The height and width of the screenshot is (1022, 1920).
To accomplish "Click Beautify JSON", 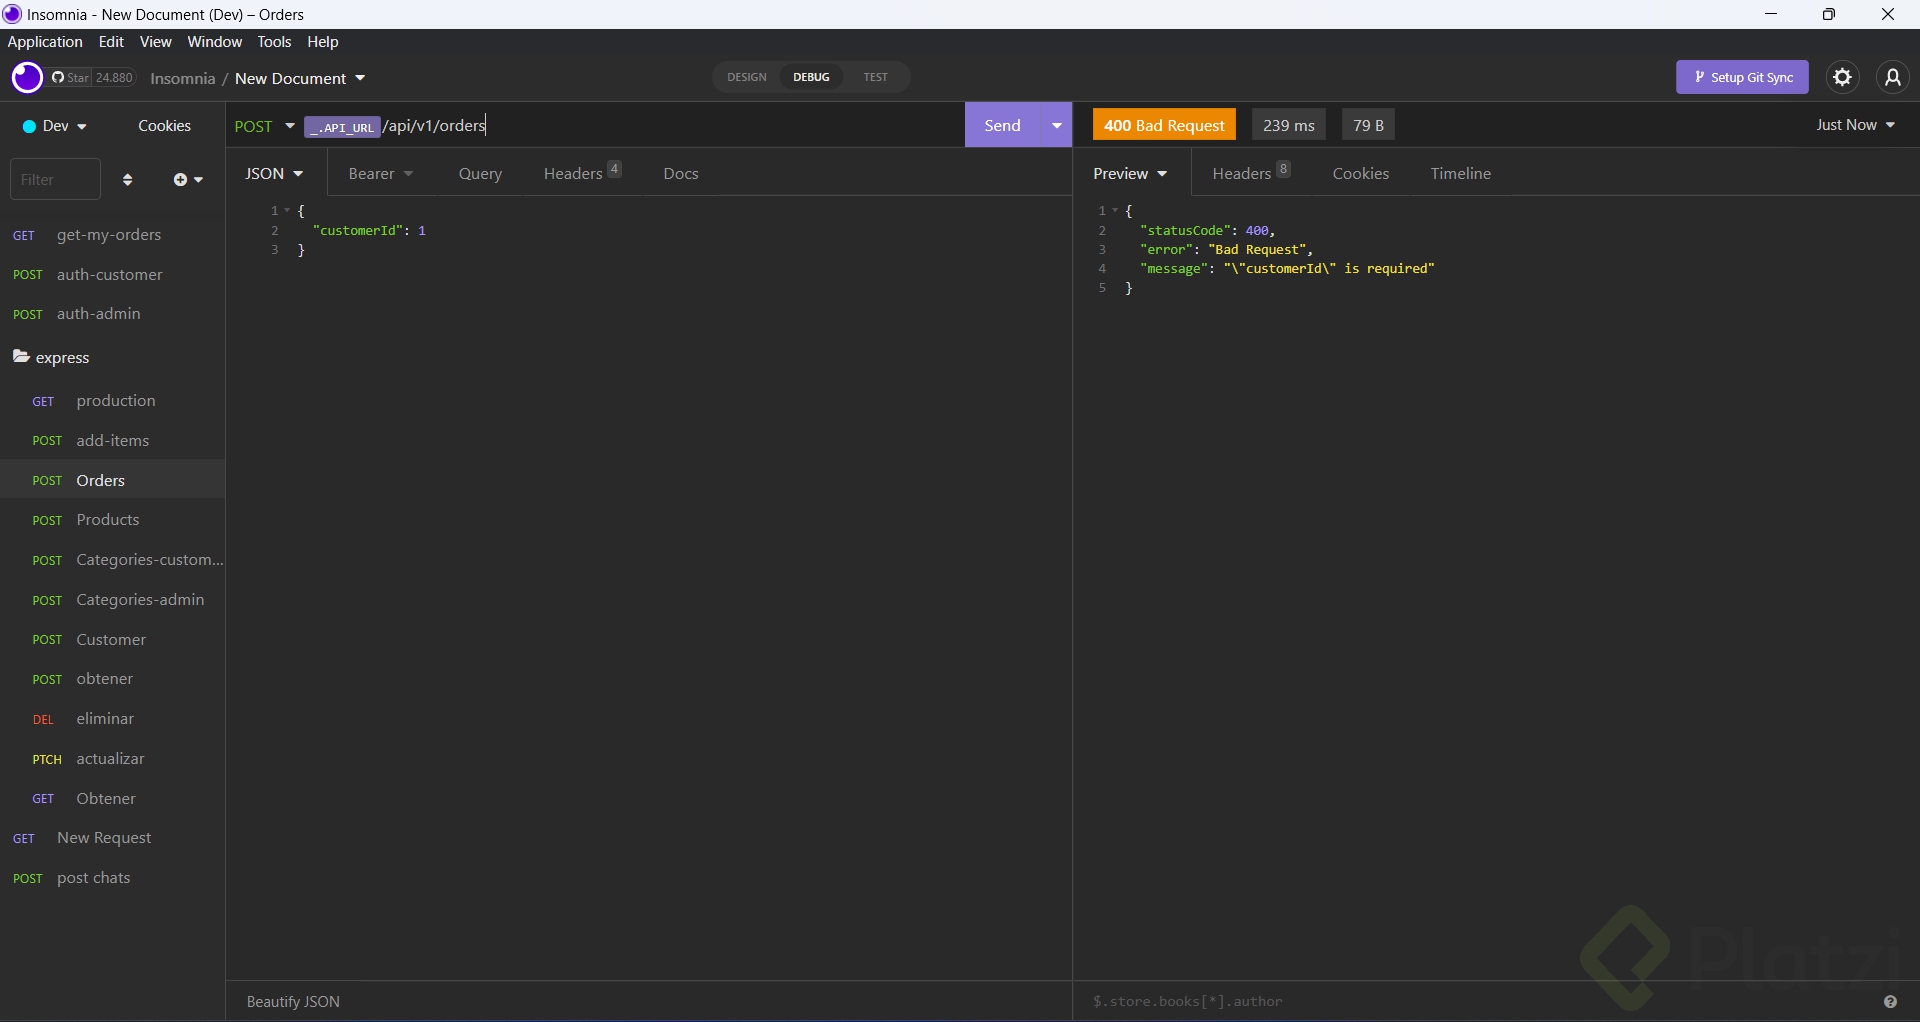I will coord(293,1002).
